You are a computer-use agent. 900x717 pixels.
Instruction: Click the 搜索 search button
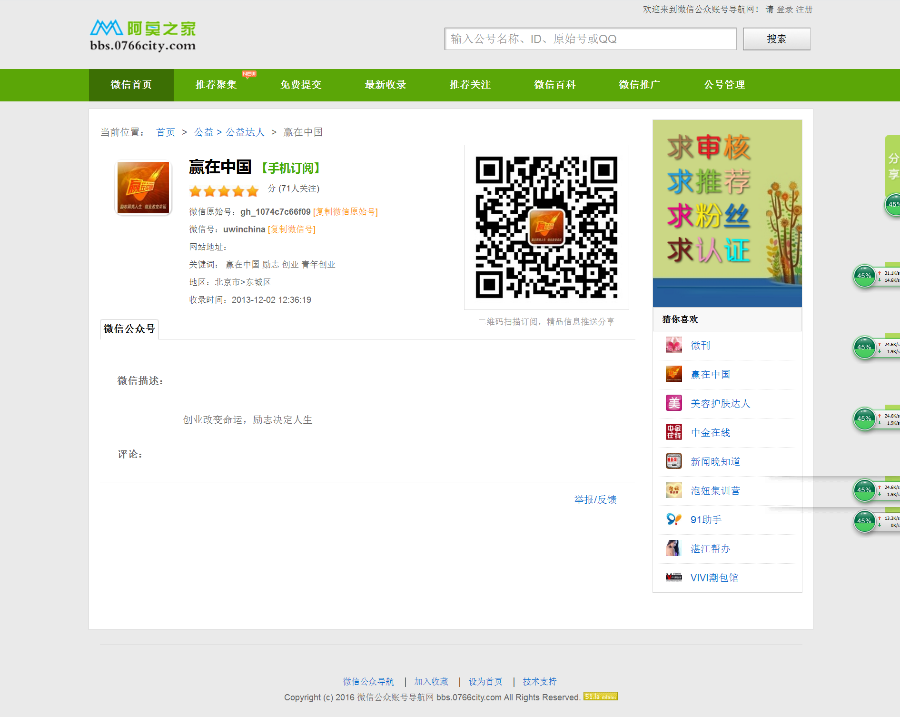[777, 39]
